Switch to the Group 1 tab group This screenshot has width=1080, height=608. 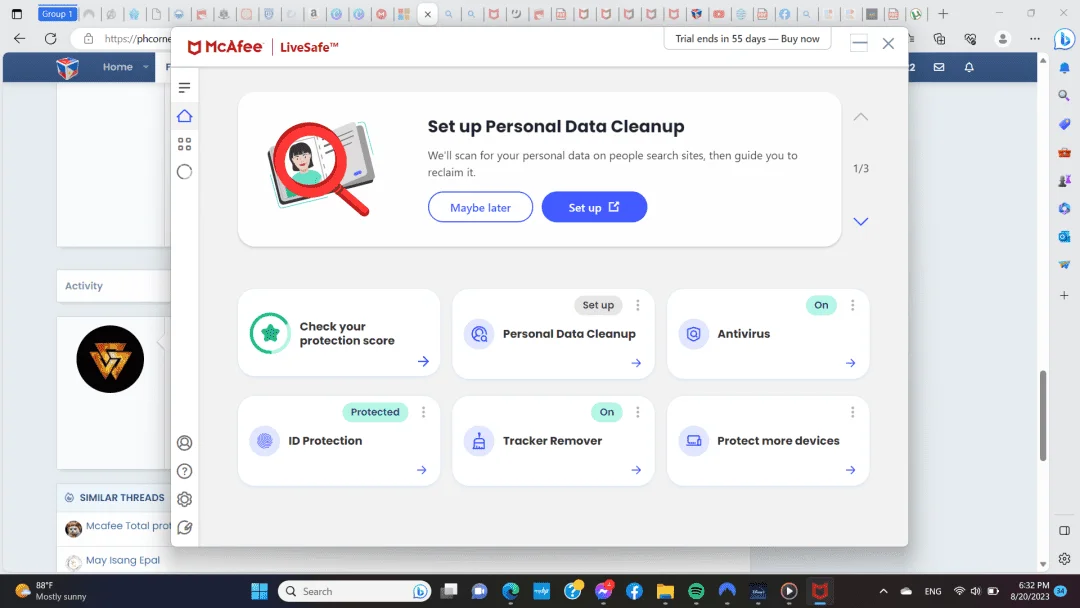tap(57, 14)
